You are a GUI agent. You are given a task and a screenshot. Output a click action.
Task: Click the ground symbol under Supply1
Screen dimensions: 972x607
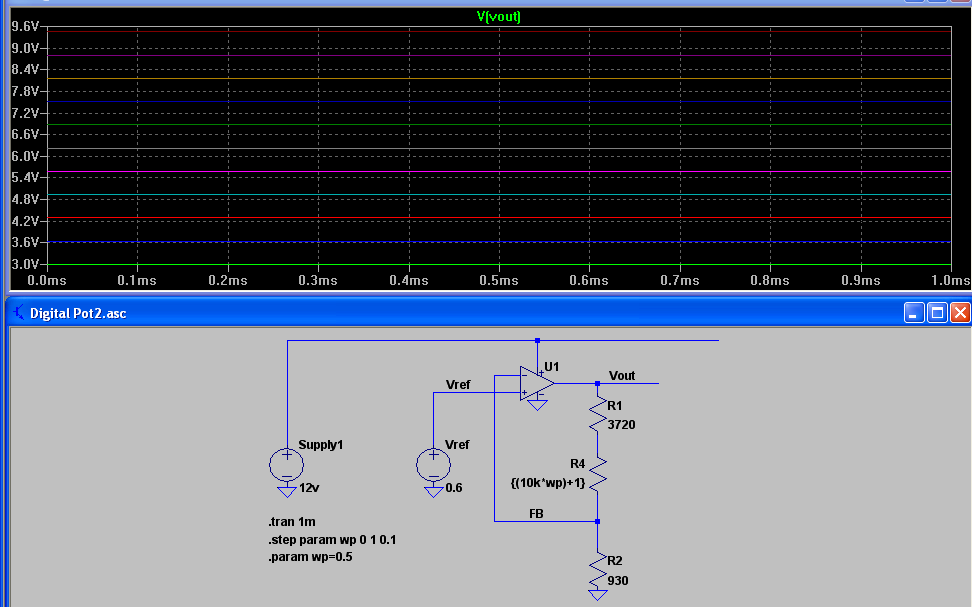click(286, 492)
